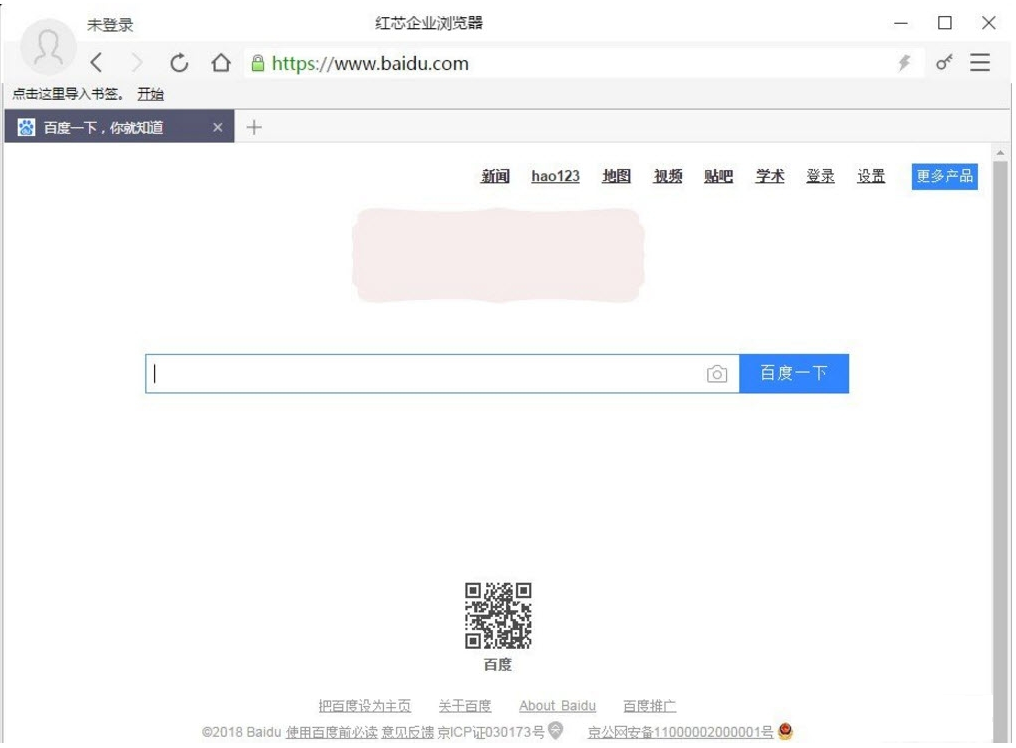Open the hamburger browser menu

point(980,62)
